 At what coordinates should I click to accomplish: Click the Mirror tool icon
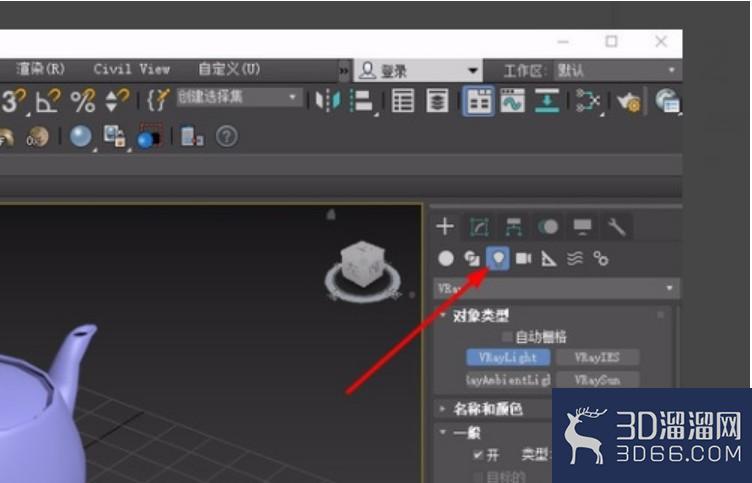coord(328,101)
